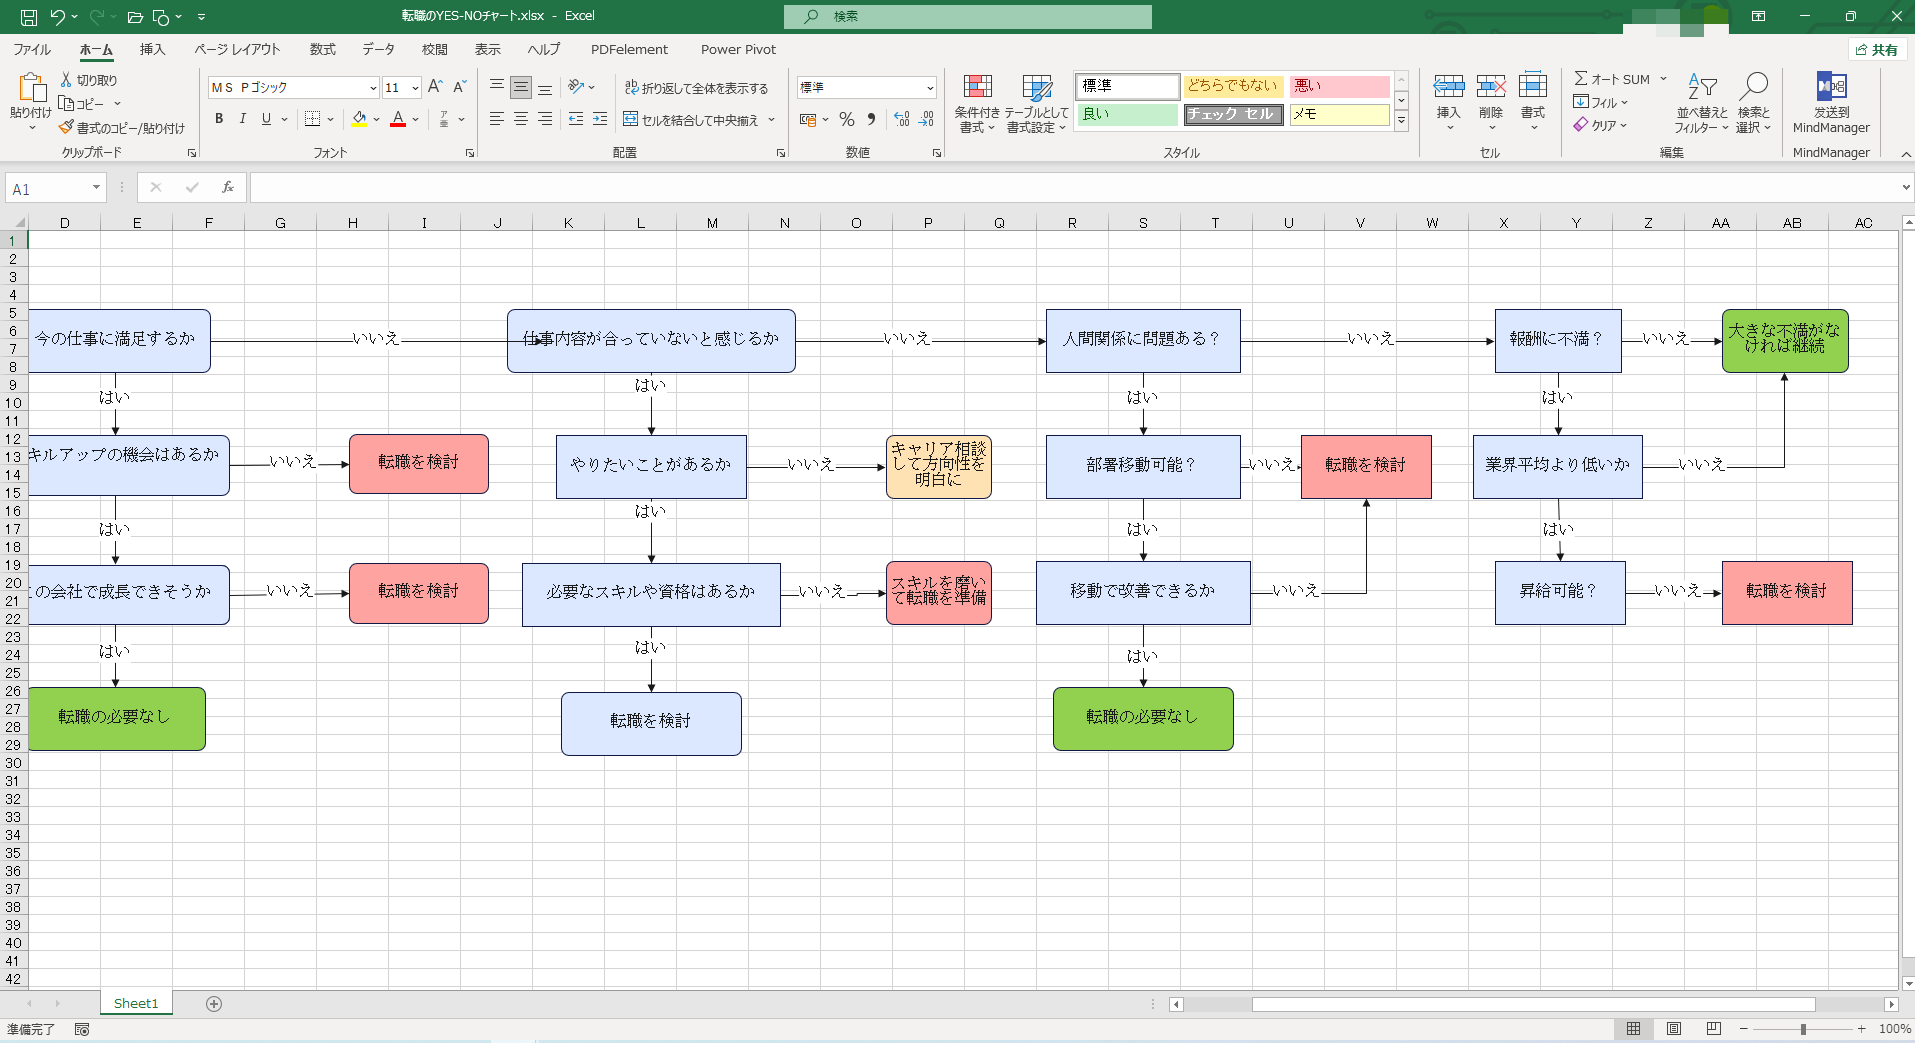
Task: Open the データ ribbon tab
Action: 378,49
